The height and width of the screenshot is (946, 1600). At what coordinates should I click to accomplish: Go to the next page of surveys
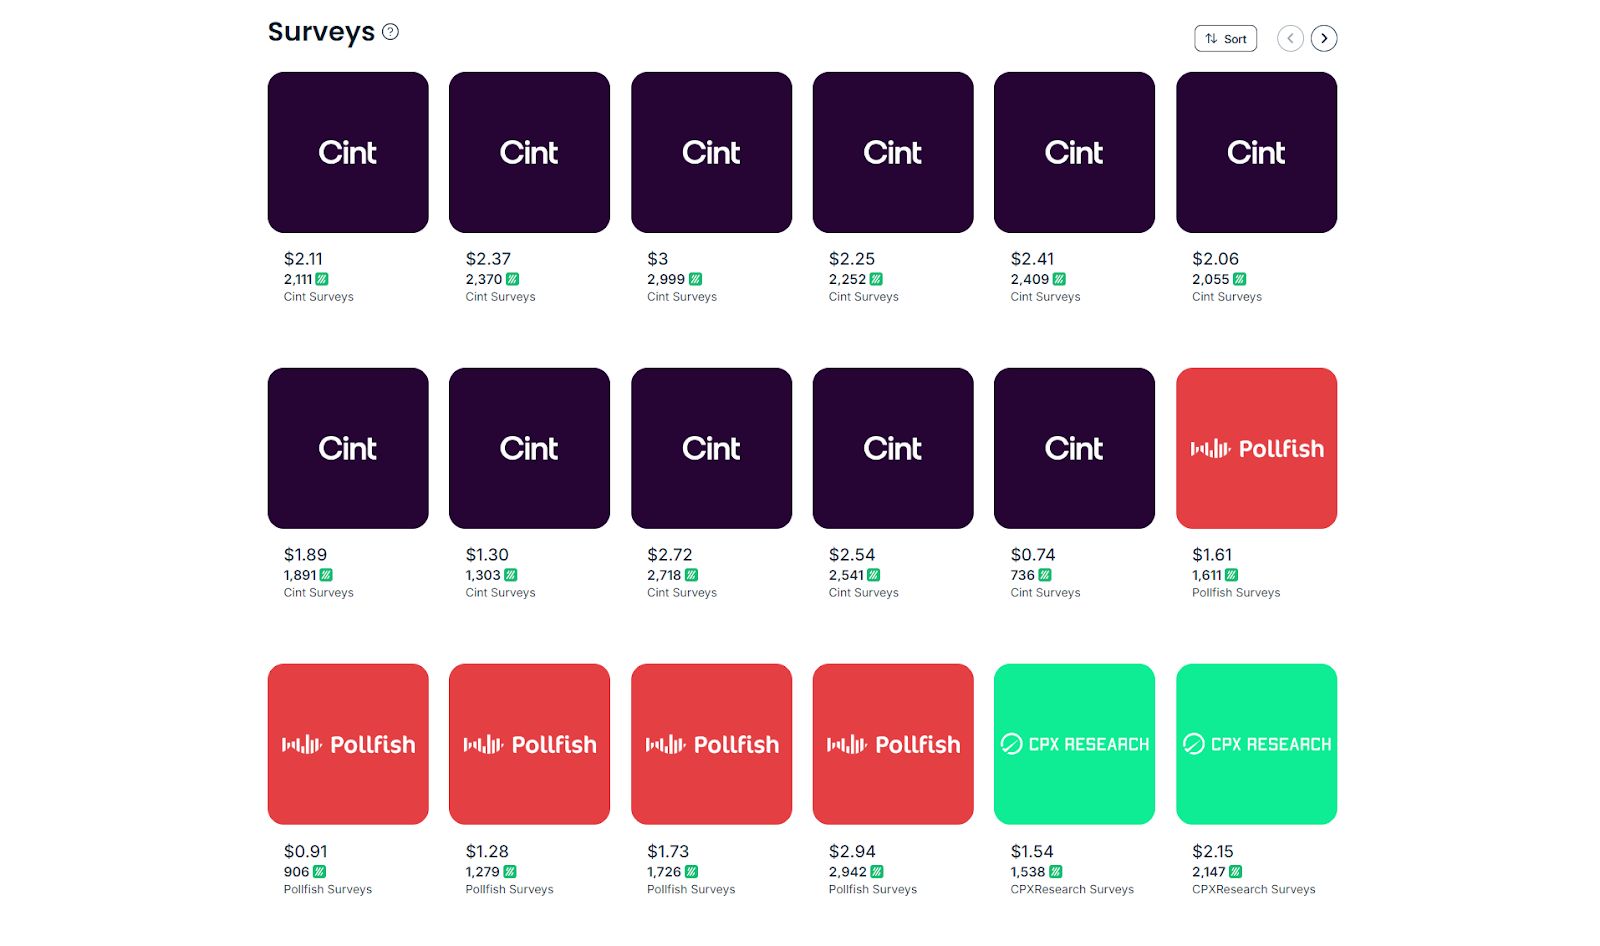1324,39
